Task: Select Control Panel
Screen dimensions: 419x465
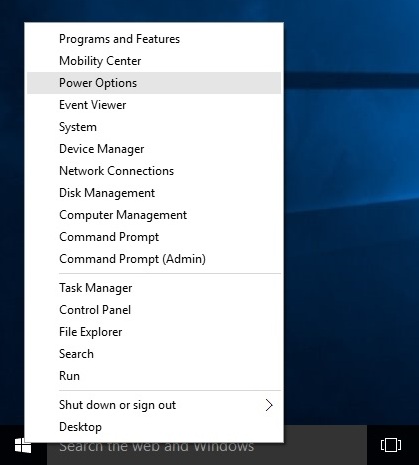Action: pyautogui.click(x=154, y=310)
